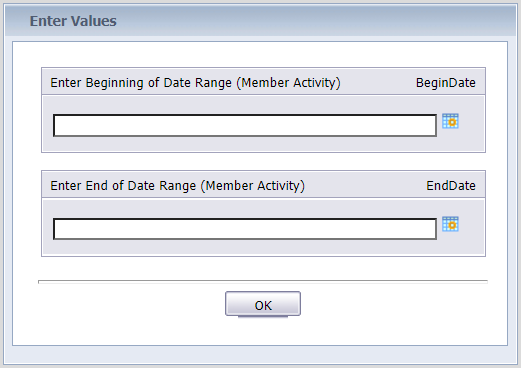
Task: Select the BeginDate parameter name label
Action: point(446,83)
